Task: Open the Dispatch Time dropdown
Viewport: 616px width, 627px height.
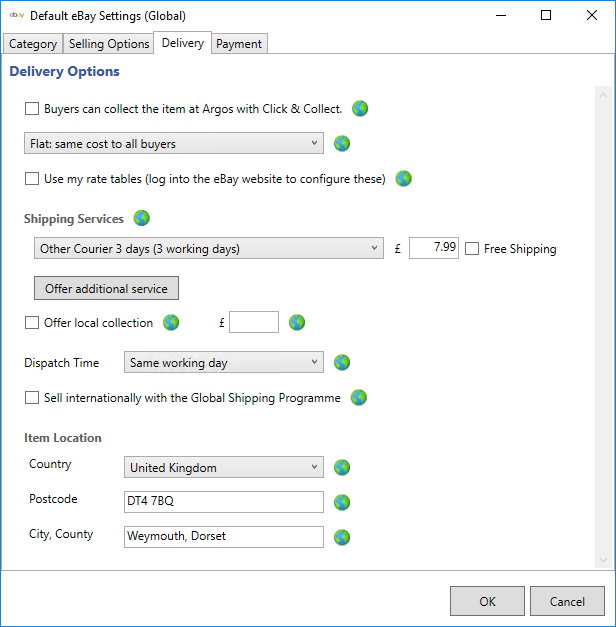Action: [223, 363]
